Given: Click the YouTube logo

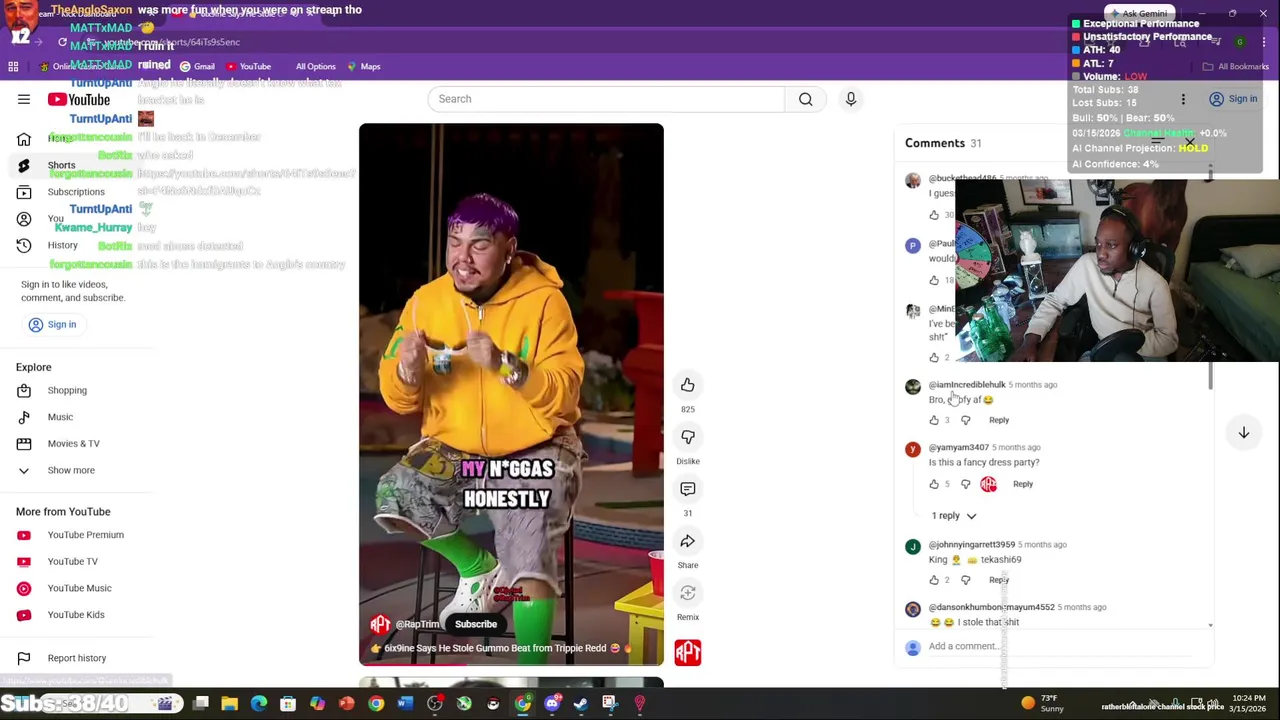Looking at the screenshot, I should pyautogui.click(x=78, y=99).
